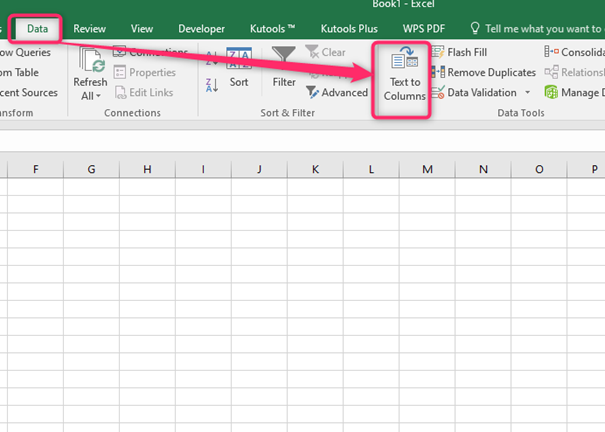
Task: Click the Recent Sources button
Action: 29,93
